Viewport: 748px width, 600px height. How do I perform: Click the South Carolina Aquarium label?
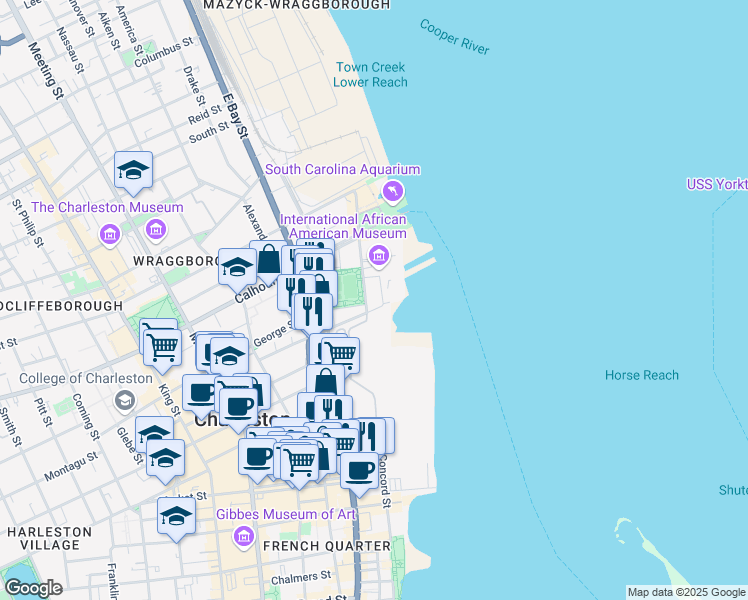point(343,169)
